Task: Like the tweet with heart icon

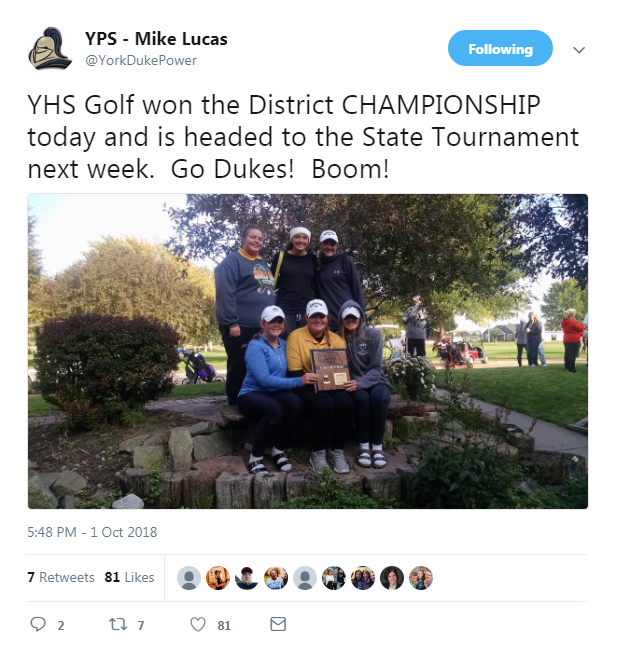Action: point(198,624)
